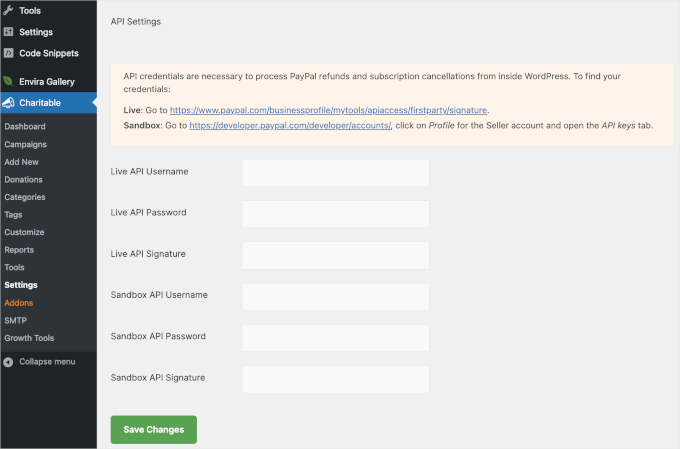Image resolution: width=680 pixels, height=449 pixels.
Task: Open the Reports submenu item
Action: [19, 250]
